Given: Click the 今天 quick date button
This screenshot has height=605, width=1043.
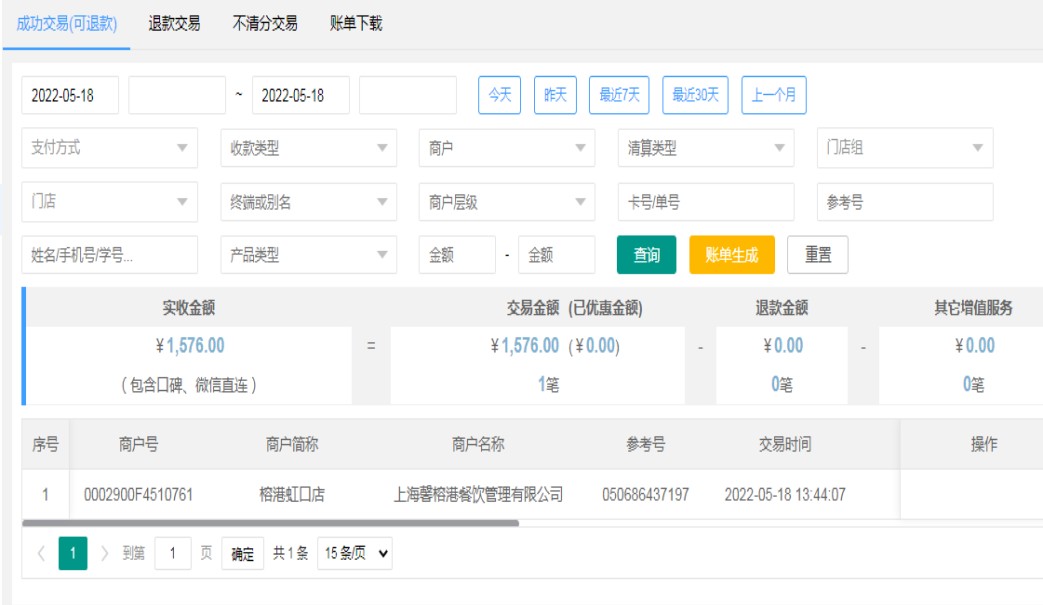Looking at the screenshot, I should [499, 95].
